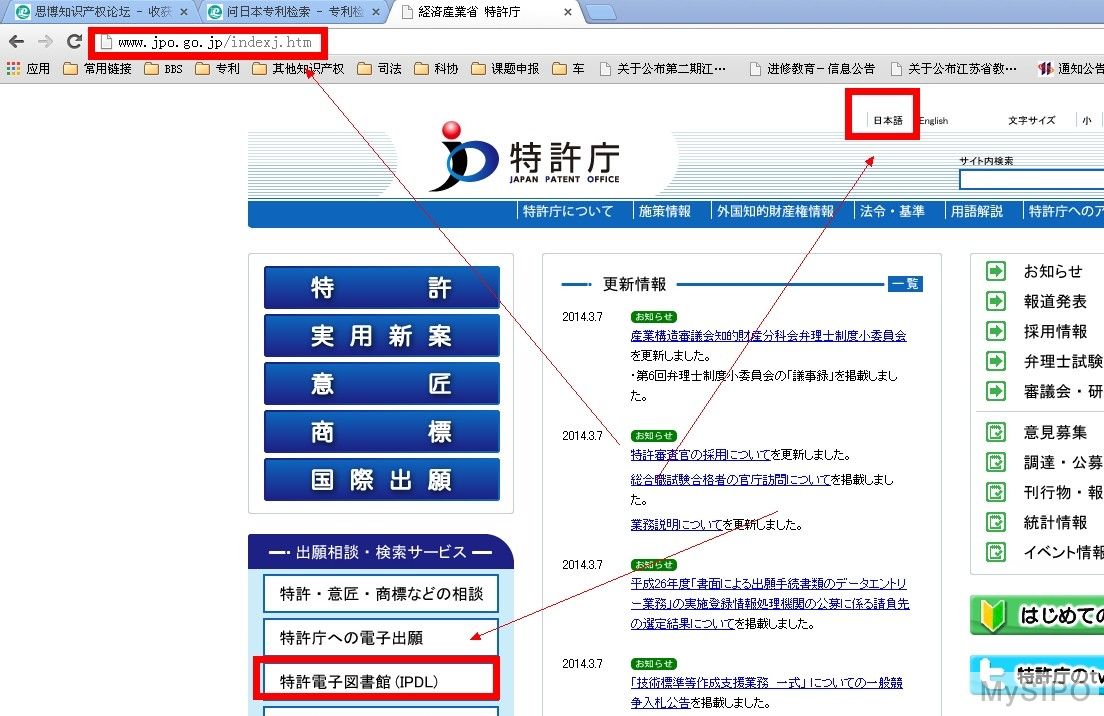Screen dimensions: 1104x716
Task: Open the BBS bookmarks folder
Action: 164,69
